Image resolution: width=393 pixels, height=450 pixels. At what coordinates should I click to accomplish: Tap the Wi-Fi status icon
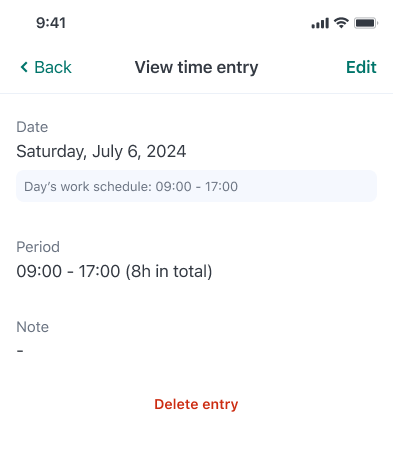341,23
